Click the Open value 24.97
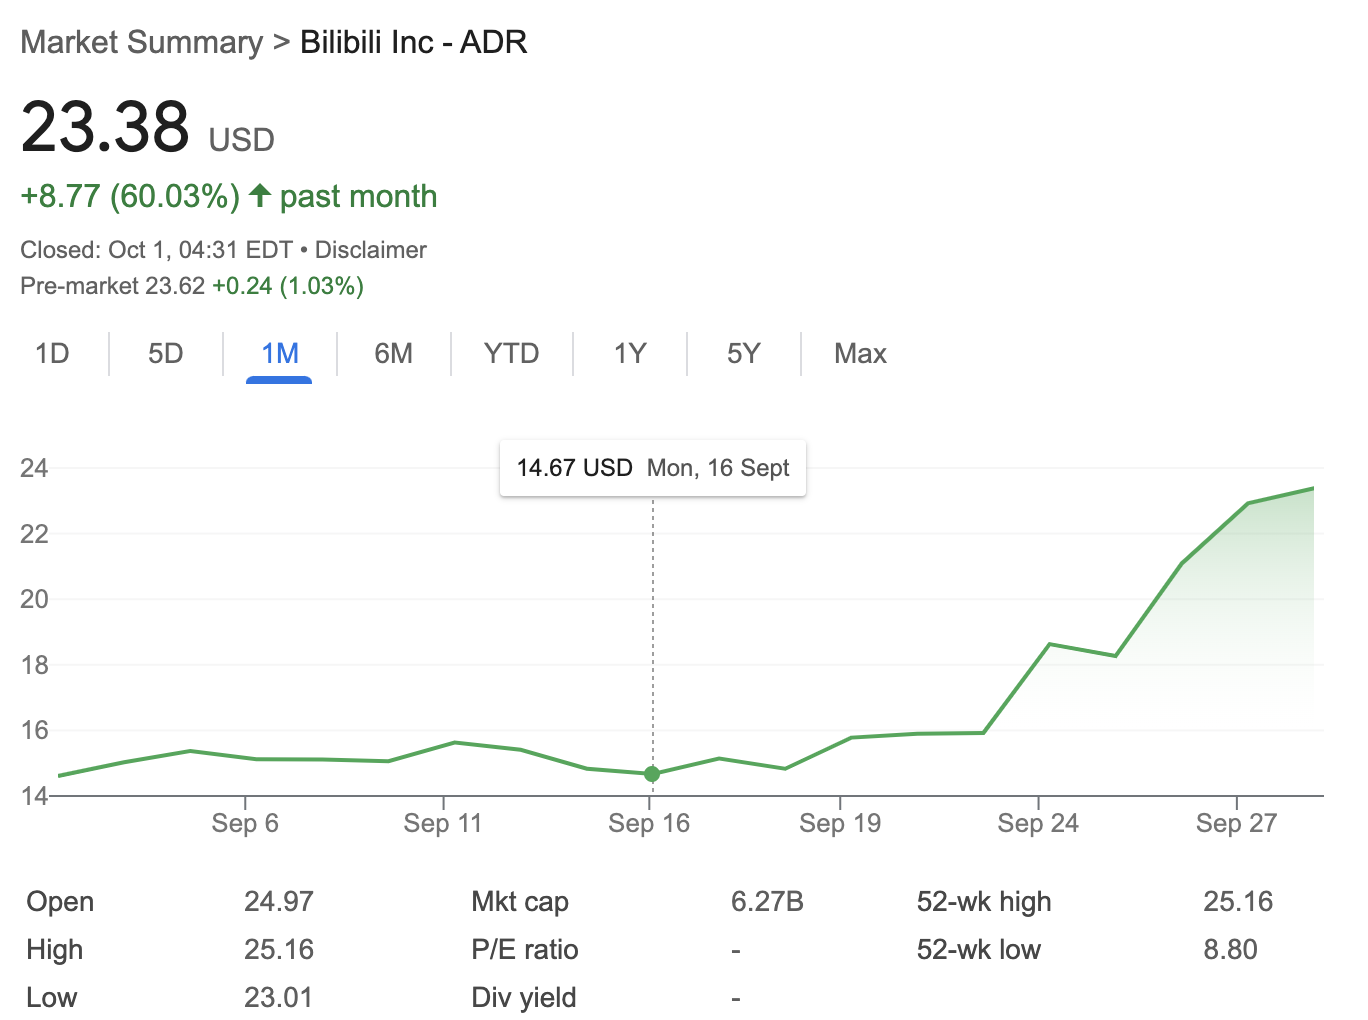 click(279, 902)
